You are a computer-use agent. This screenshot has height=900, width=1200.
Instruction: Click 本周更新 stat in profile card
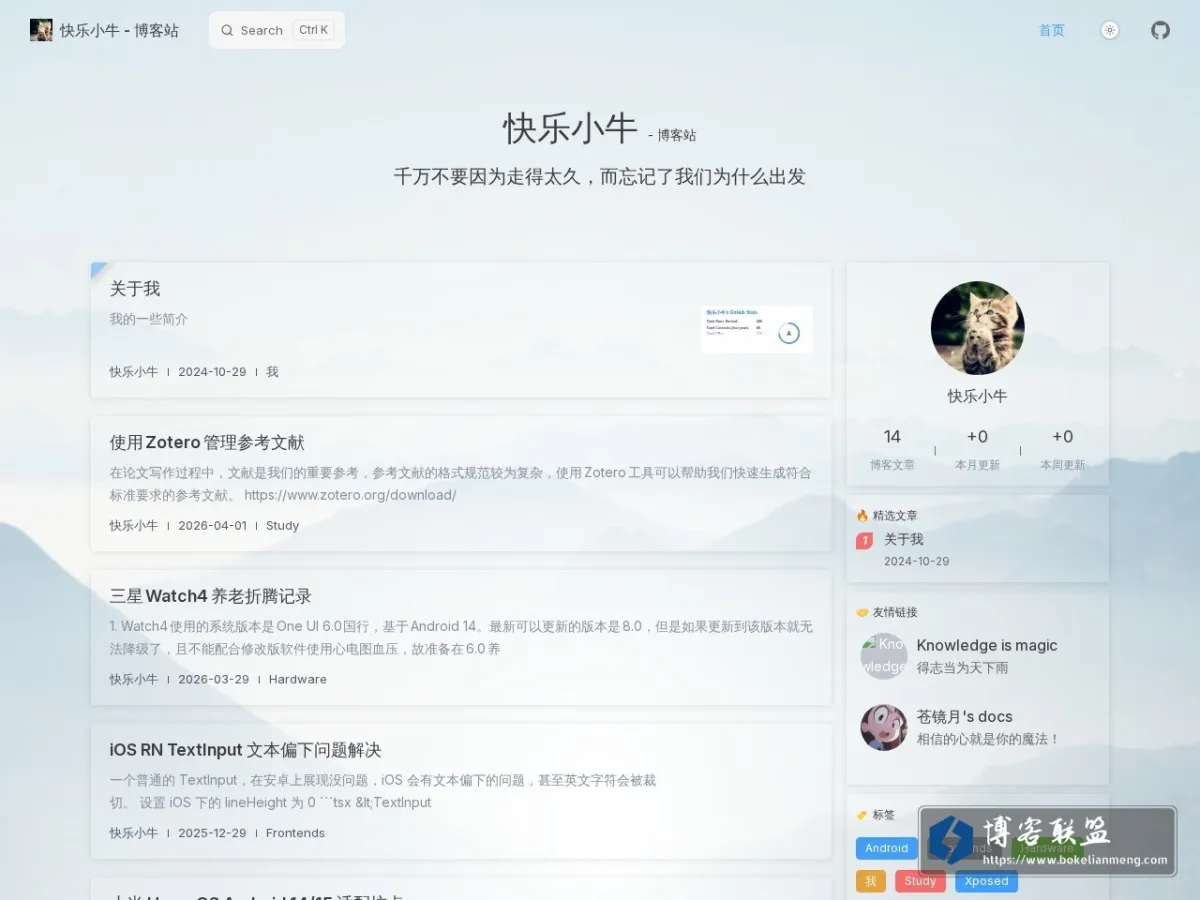click(1062, 449)
